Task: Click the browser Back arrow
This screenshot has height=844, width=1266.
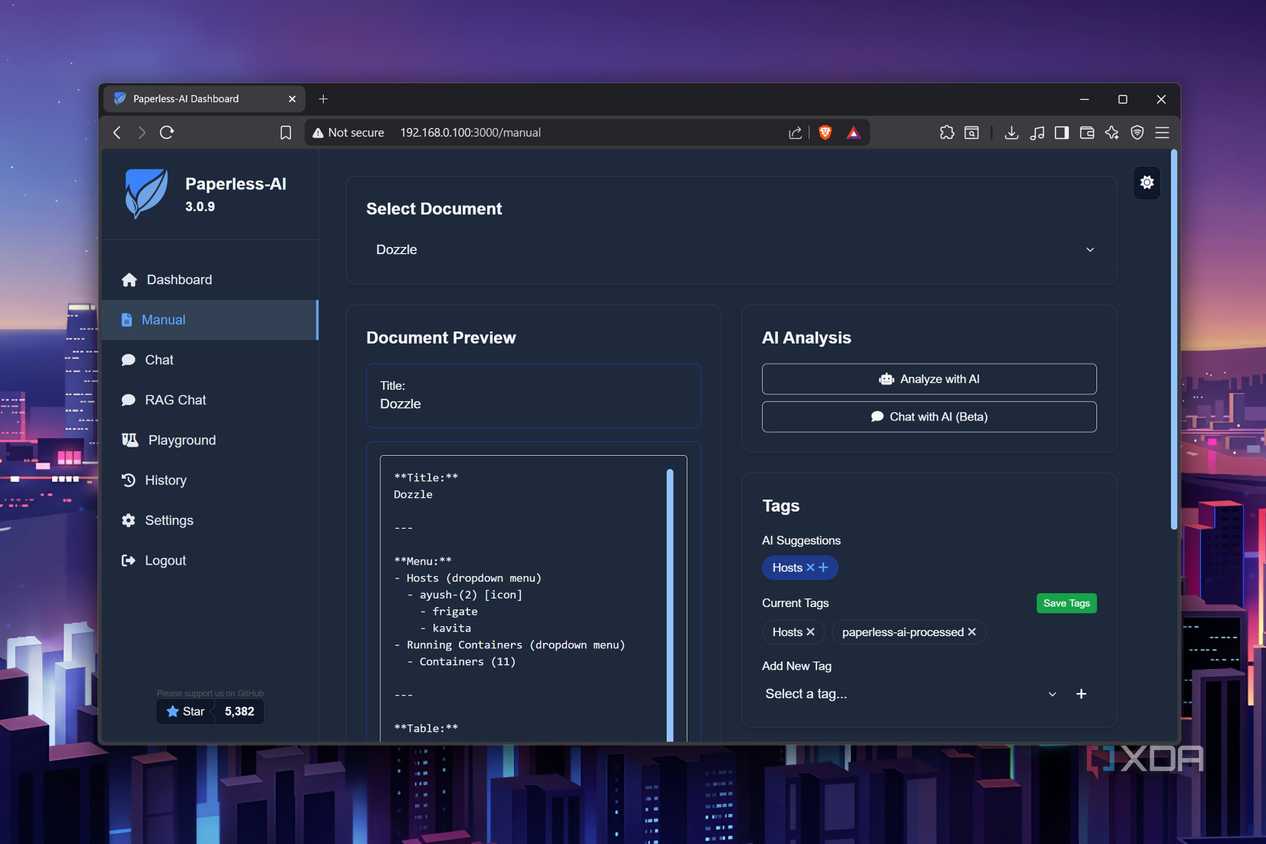Action: click(x=117, y=132)
